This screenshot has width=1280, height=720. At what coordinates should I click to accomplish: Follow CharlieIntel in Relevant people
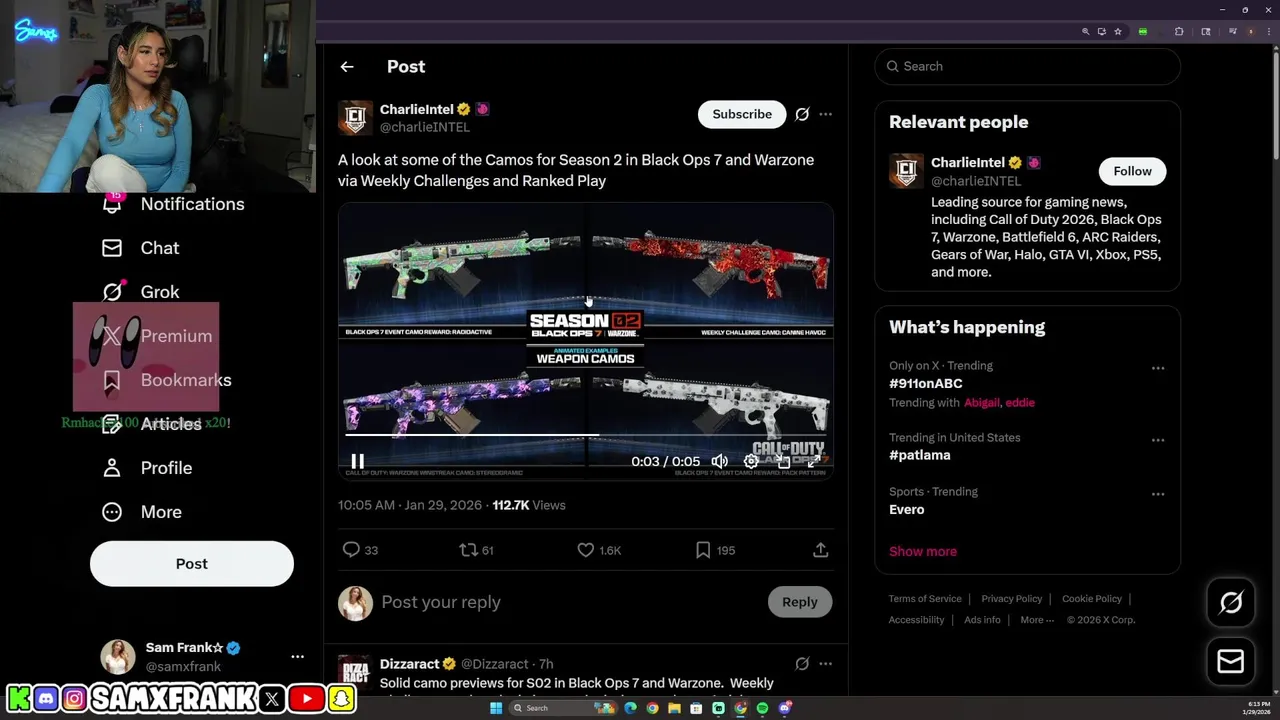coord(1133,171)
